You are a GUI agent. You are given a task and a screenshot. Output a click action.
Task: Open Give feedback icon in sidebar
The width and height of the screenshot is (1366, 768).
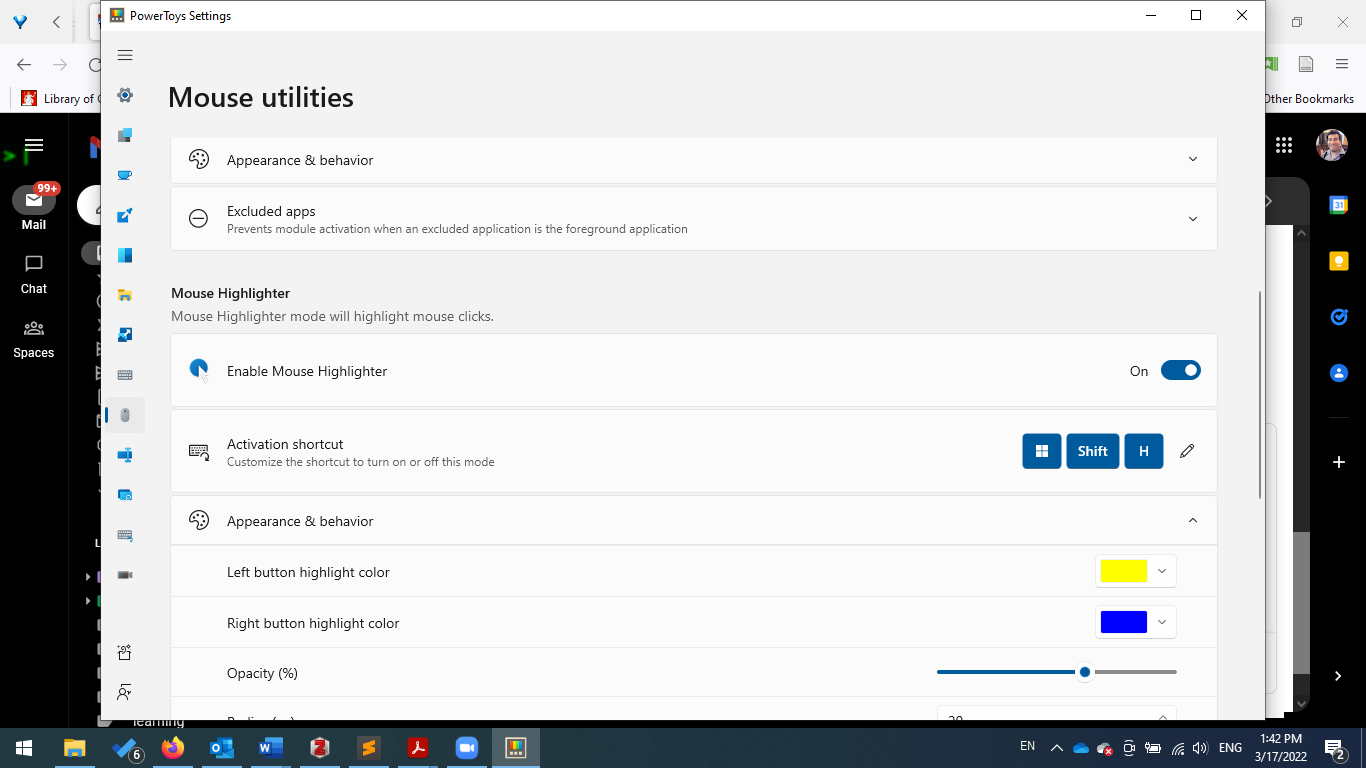125,692
